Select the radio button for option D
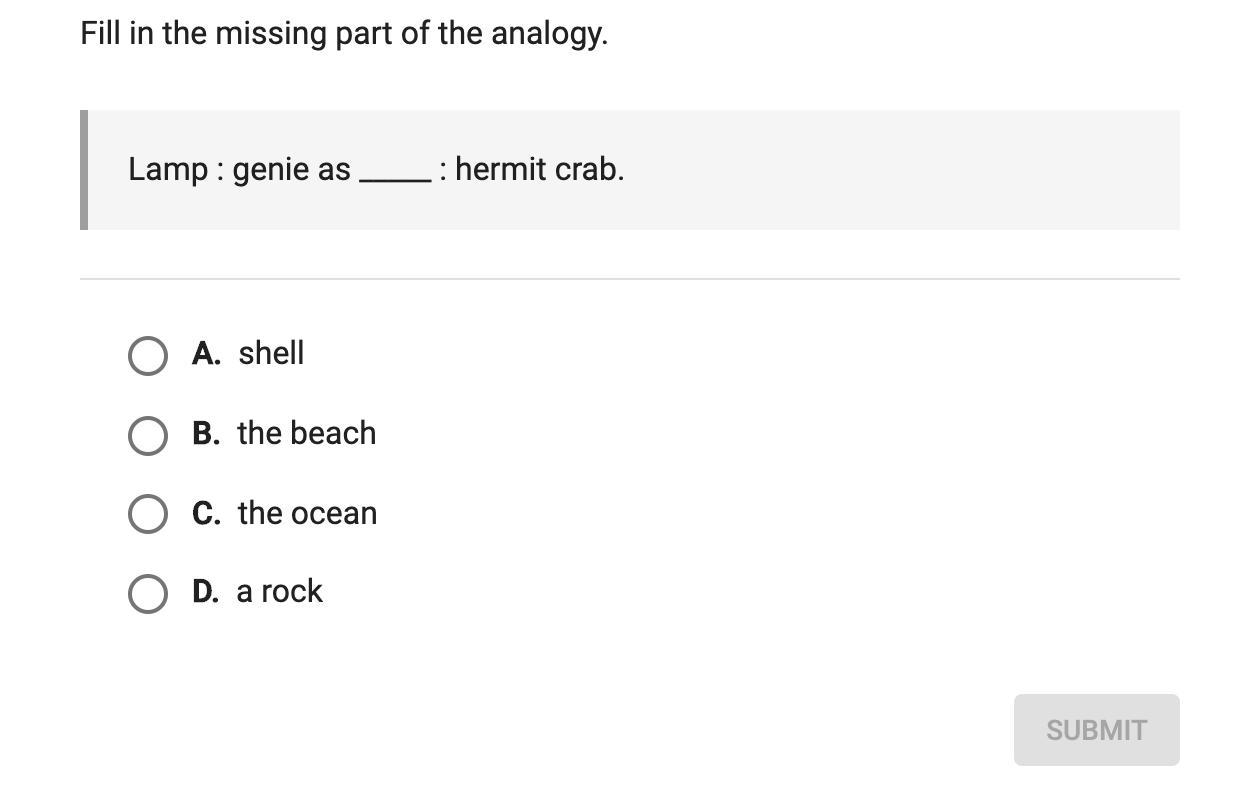The image size is (1250, 798). point(148,593)
